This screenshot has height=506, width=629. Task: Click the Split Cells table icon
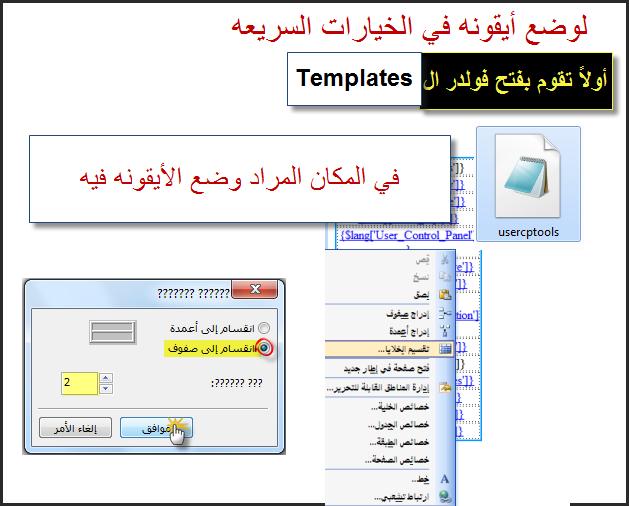pyautogui.click(x=445, y=349)
